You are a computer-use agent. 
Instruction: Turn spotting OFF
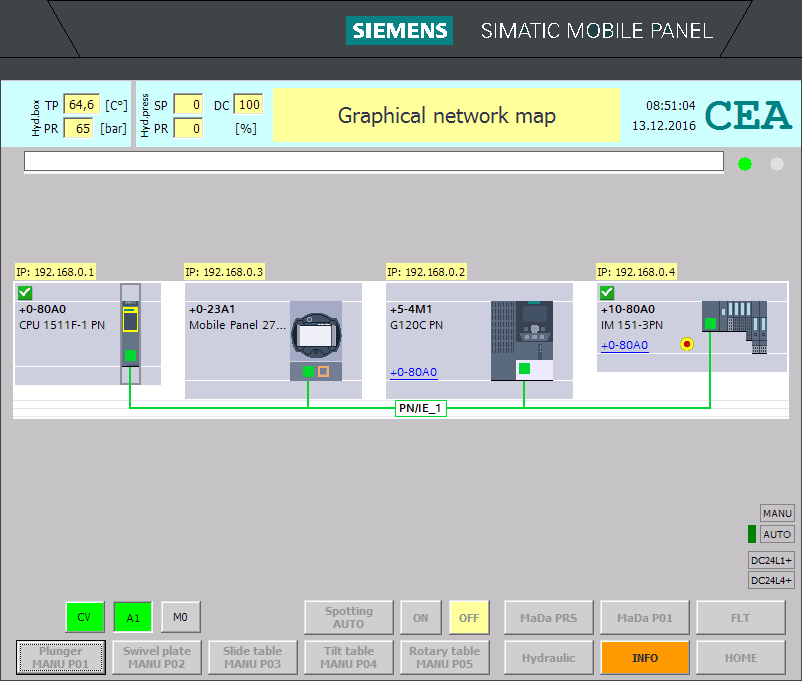(x=469, y=618)
